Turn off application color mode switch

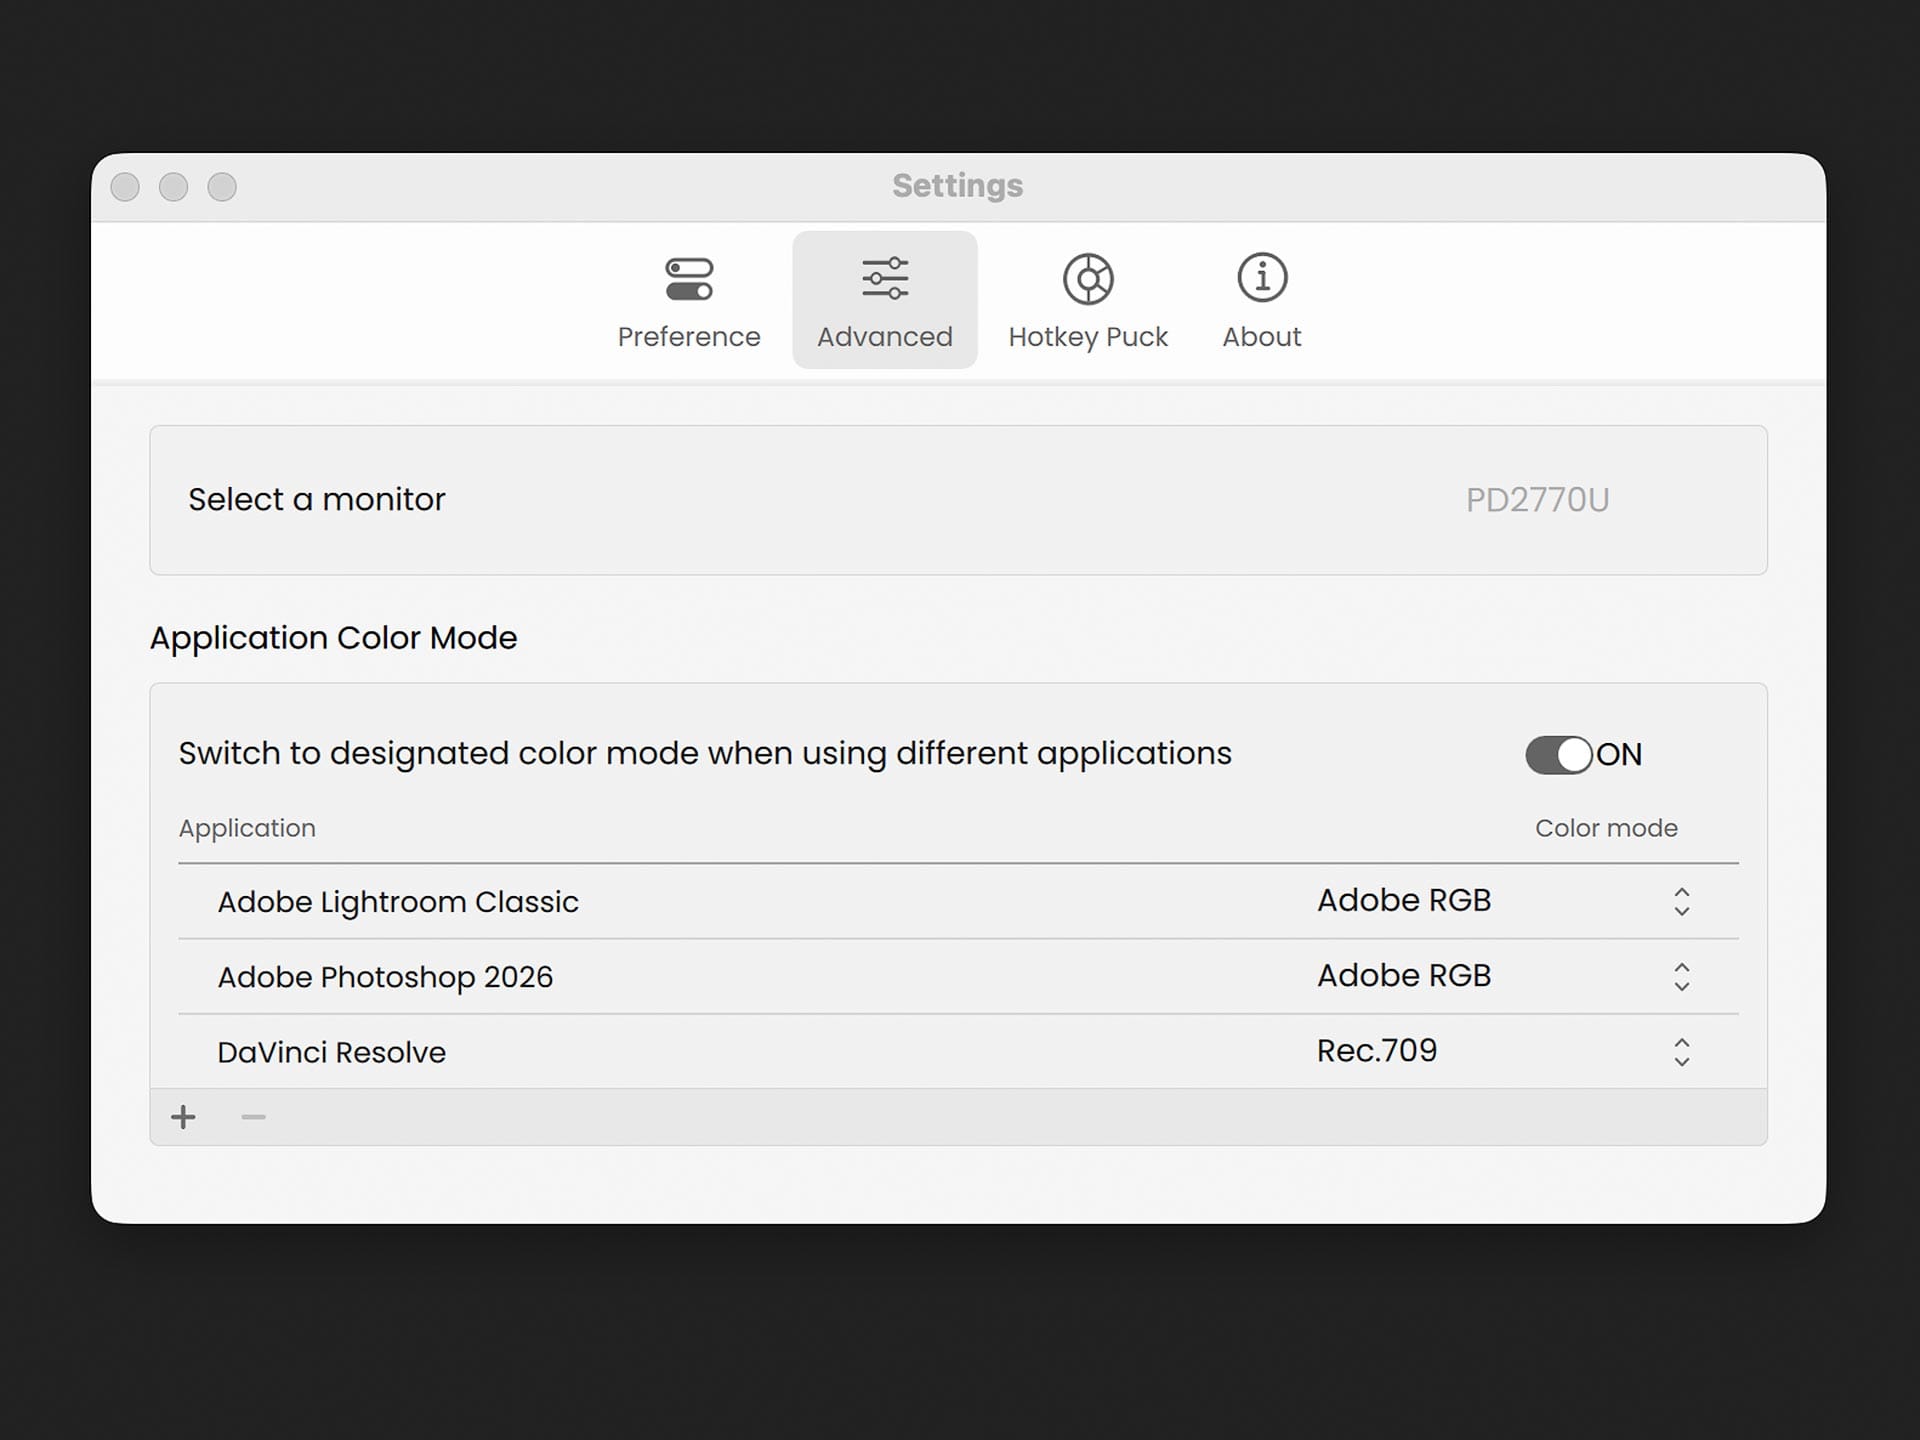point(1558,755)
